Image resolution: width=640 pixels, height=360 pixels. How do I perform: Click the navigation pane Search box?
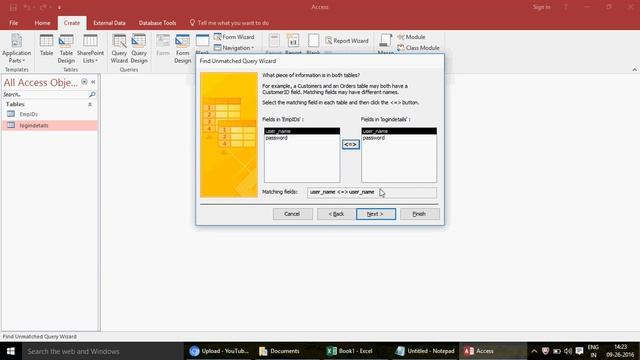(x=45, y=94)
